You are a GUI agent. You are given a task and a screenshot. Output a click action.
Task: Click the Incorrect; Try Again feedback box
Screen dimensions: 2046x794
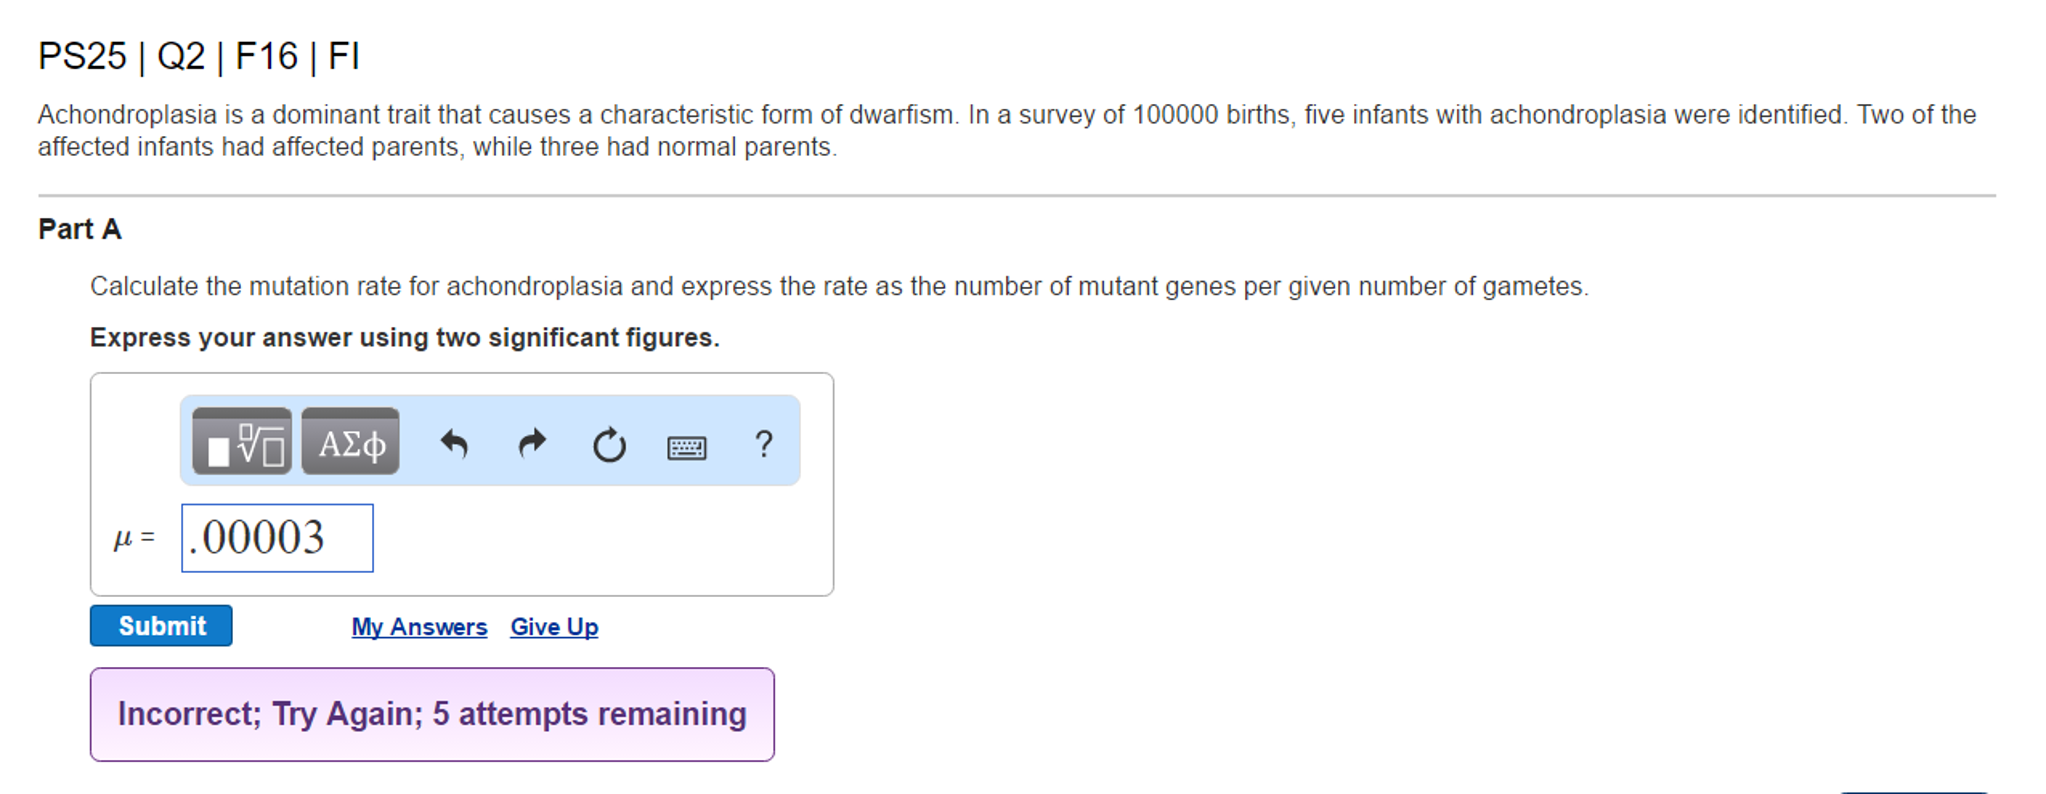pyautogui.click(x=432, y=714)
